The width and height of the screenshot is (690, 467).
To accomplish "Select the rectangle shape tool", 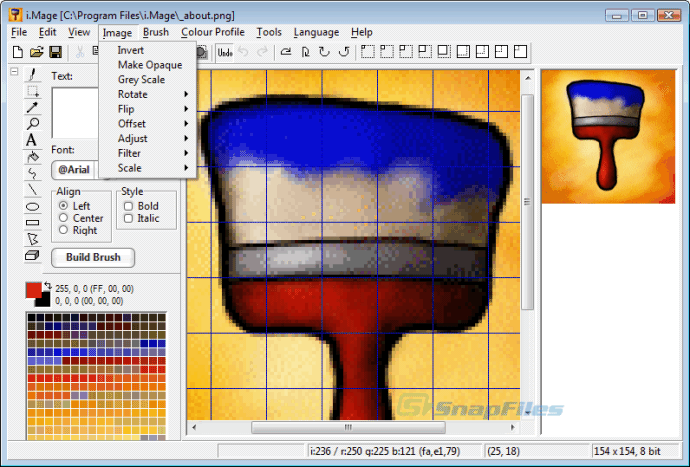I will click(32, 223).
